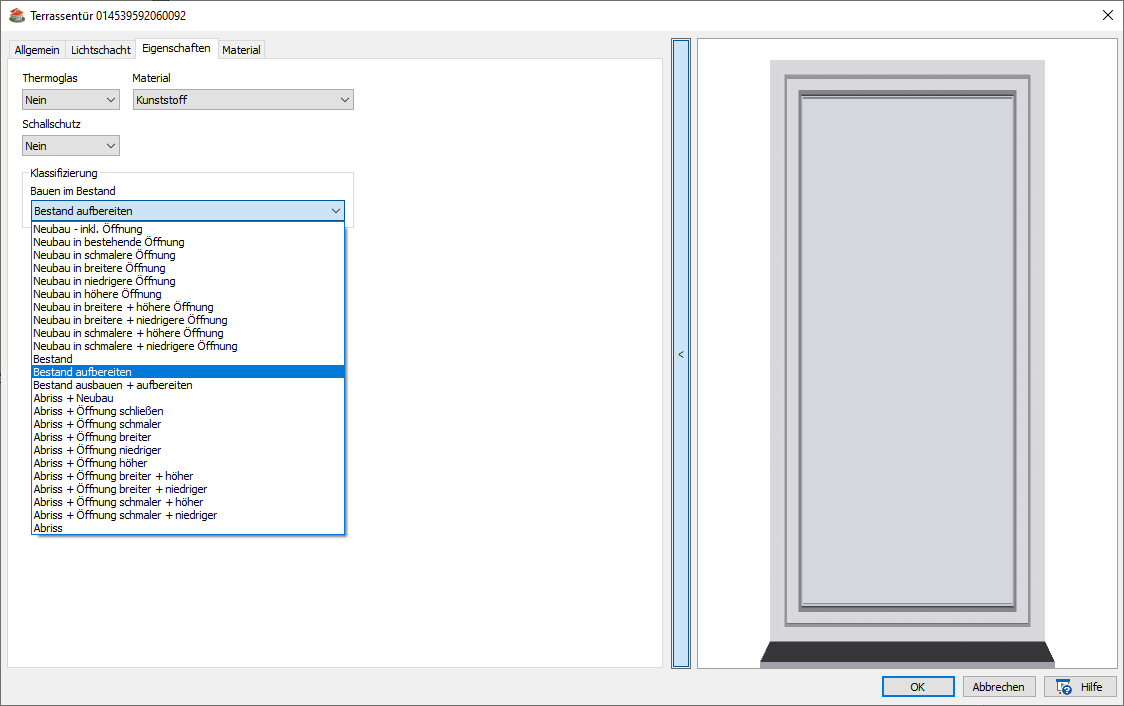Close the Terrassentür dialog window

[x=1107, y=15]
